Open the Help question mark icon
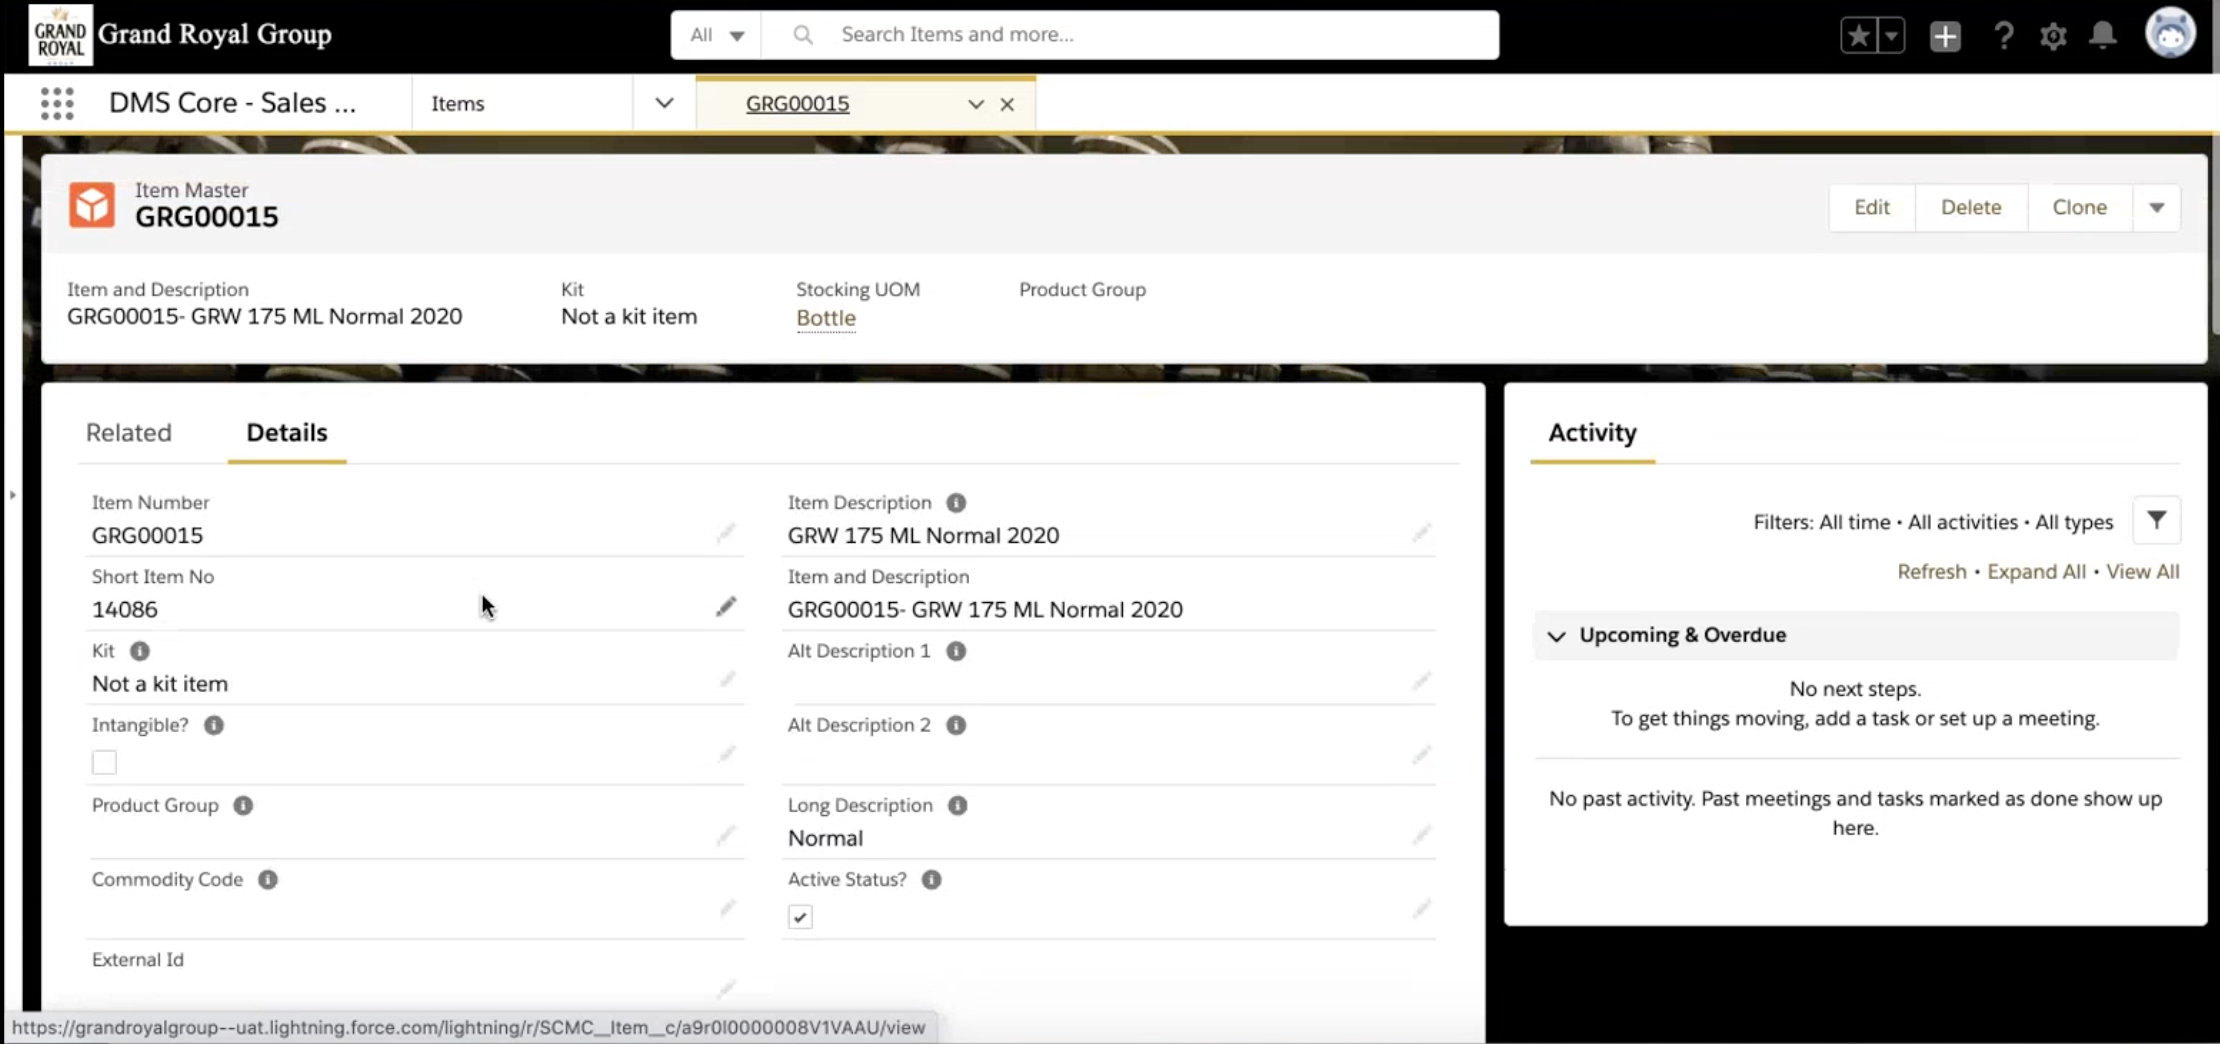 point(2003,36)
